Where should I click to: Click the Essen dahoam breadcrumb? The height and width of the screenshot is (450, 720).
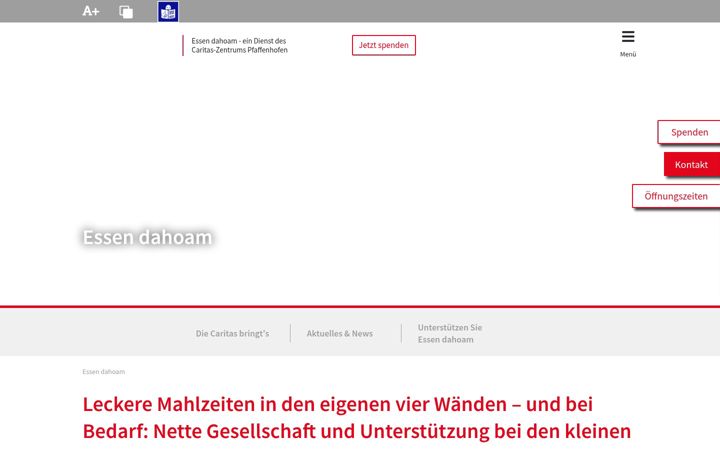tap(104, 371)
